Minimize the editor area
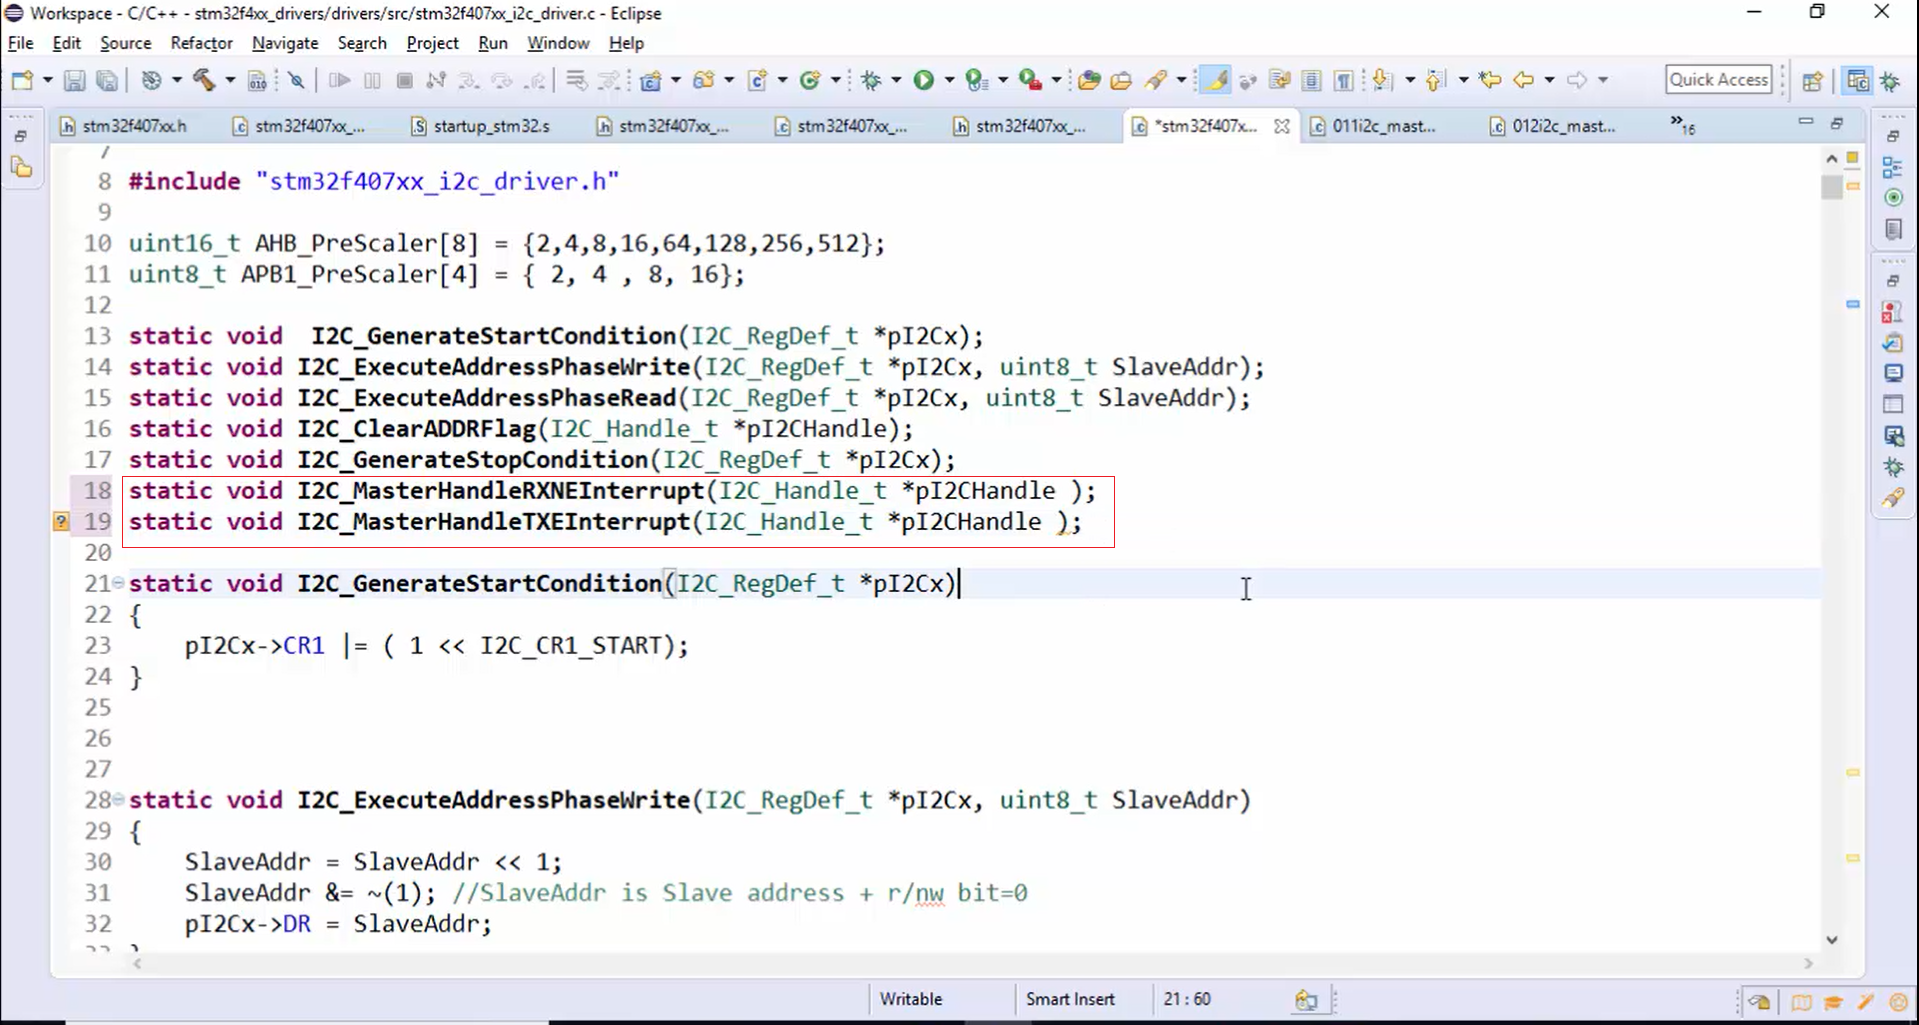1919x1025 pixels. (x=1805, y=122)
